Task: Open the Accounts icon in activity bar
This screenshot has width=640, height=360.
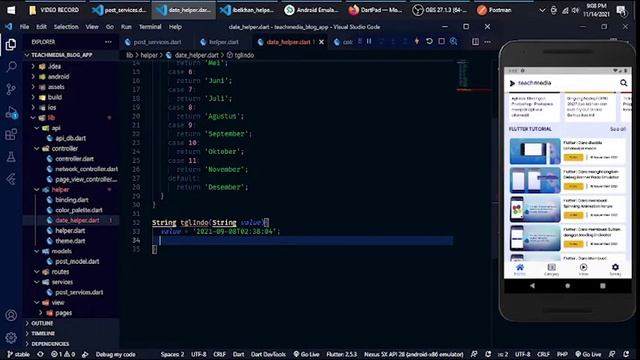Action: tap(11, 315)
